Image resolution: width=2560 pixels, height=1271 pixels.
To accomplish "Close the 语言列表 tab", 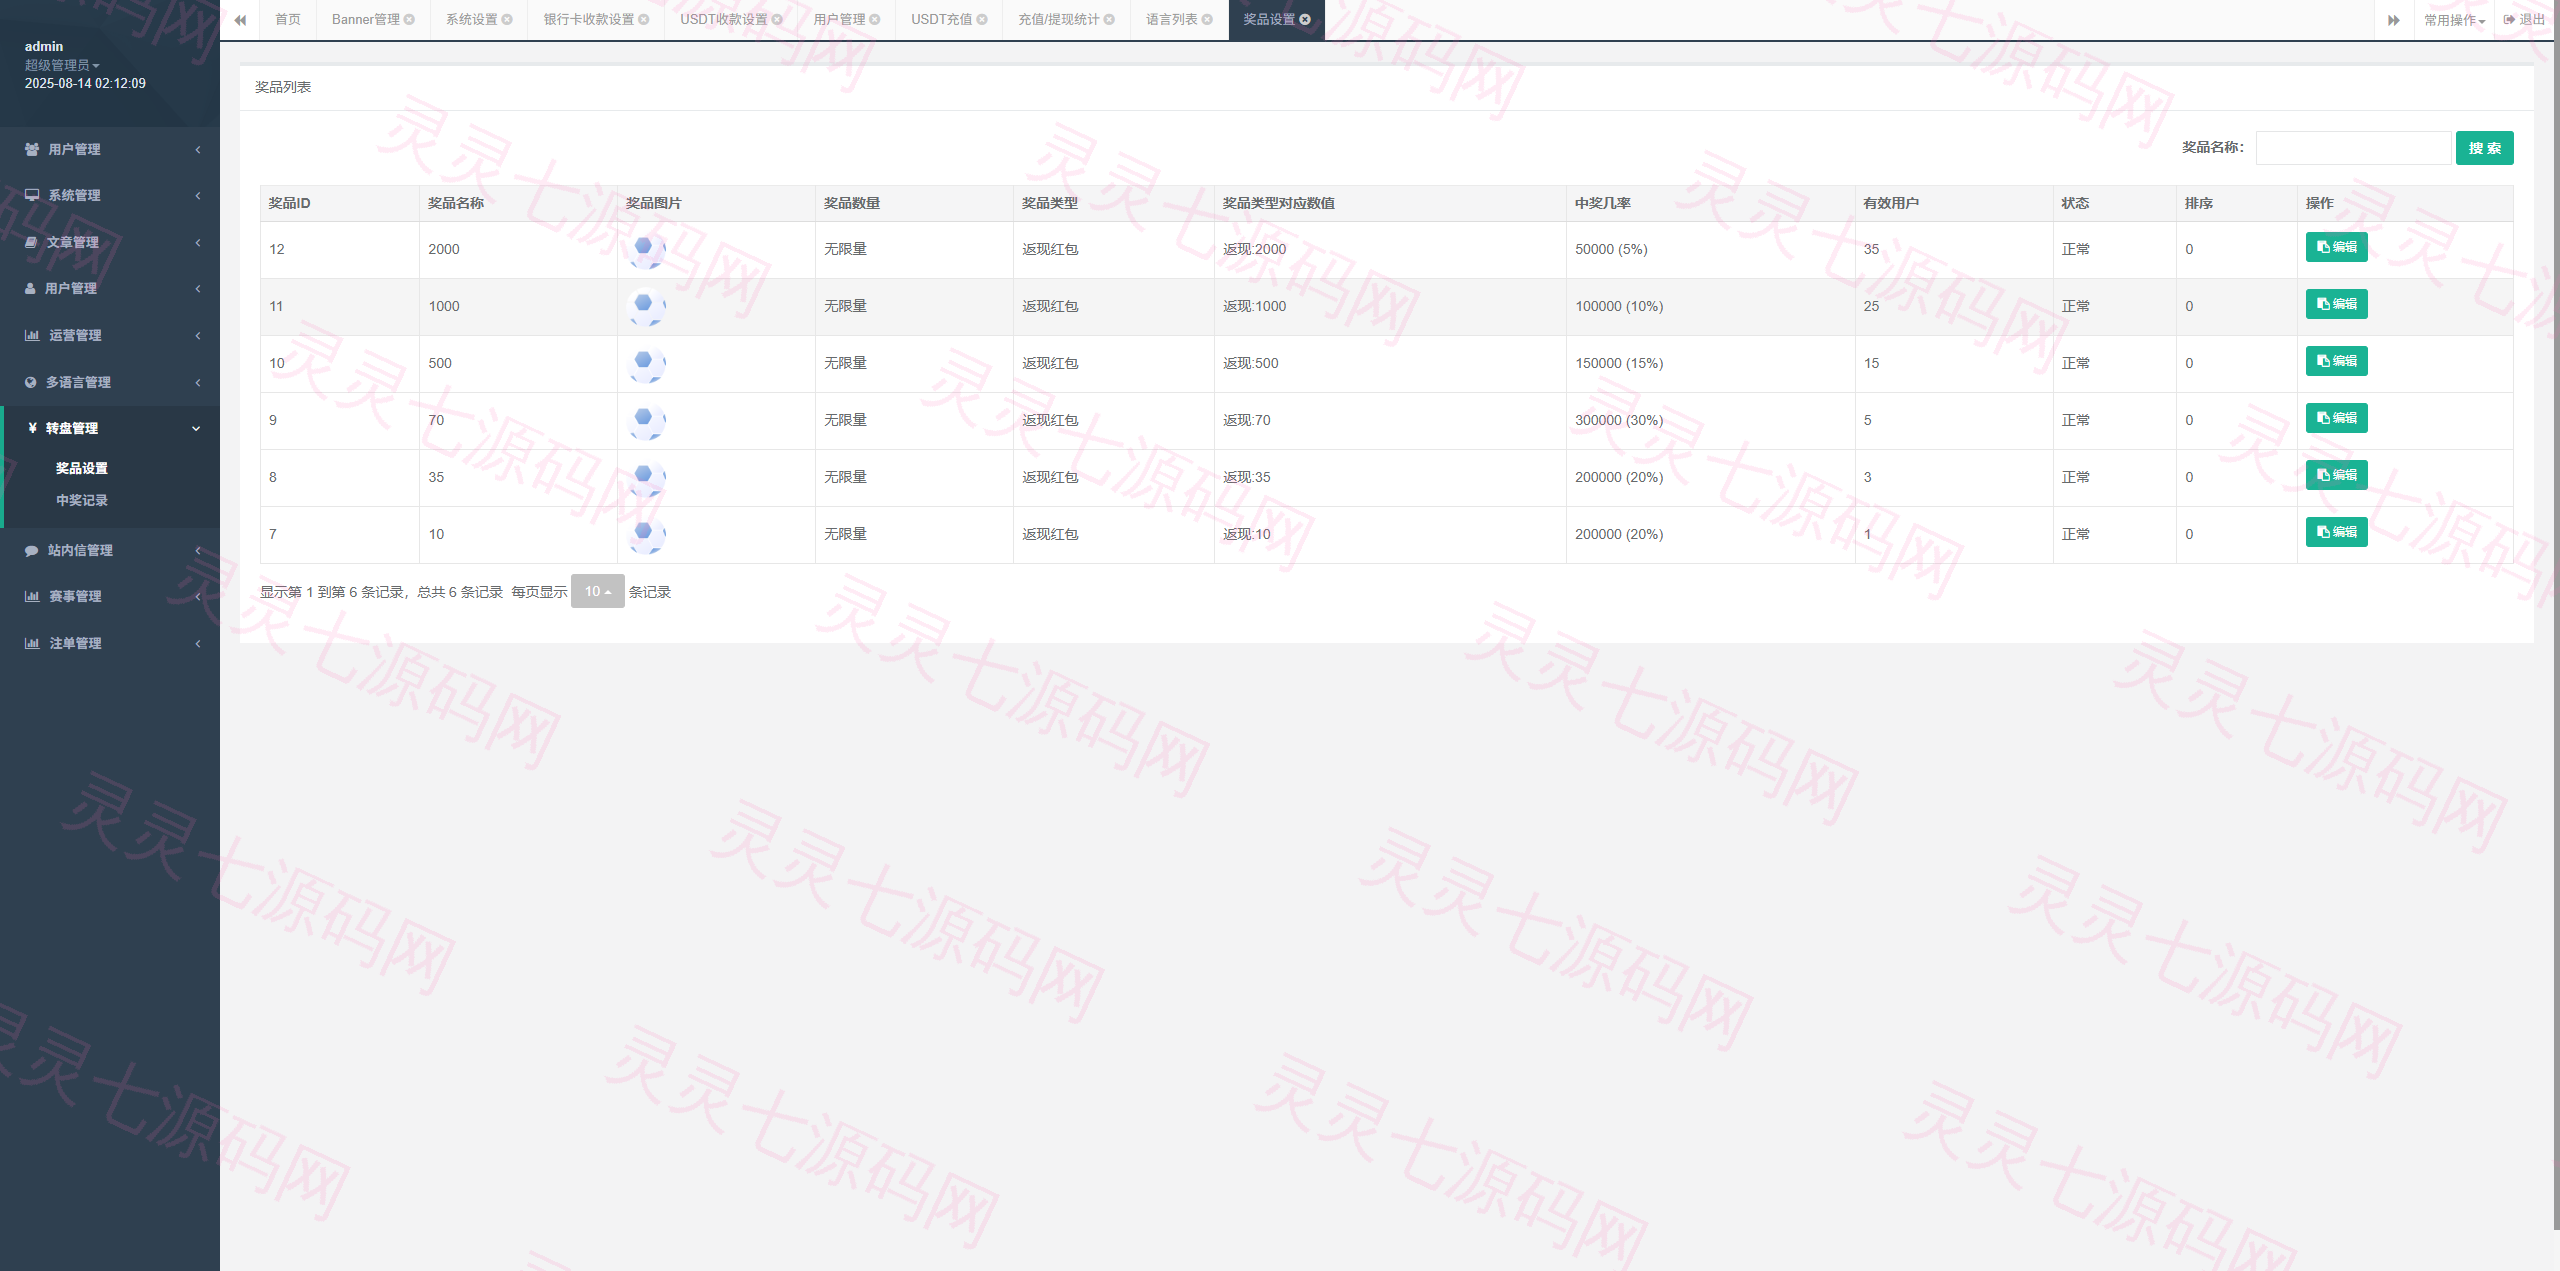I will [x=1207, y=20].
